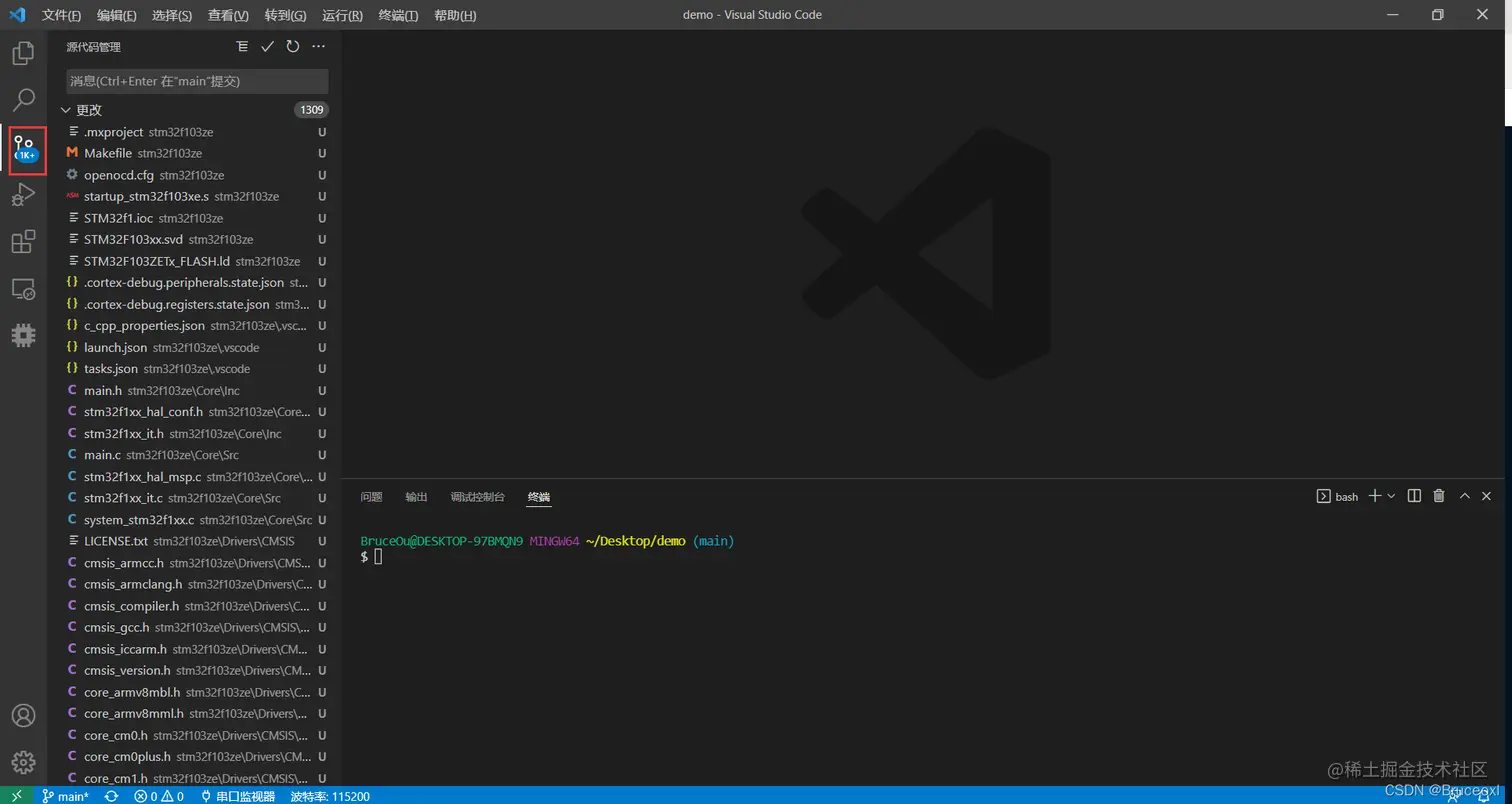1512x804 pixels.
Task: Collapse the 更改 changes group
Action: tap(66, 110)
